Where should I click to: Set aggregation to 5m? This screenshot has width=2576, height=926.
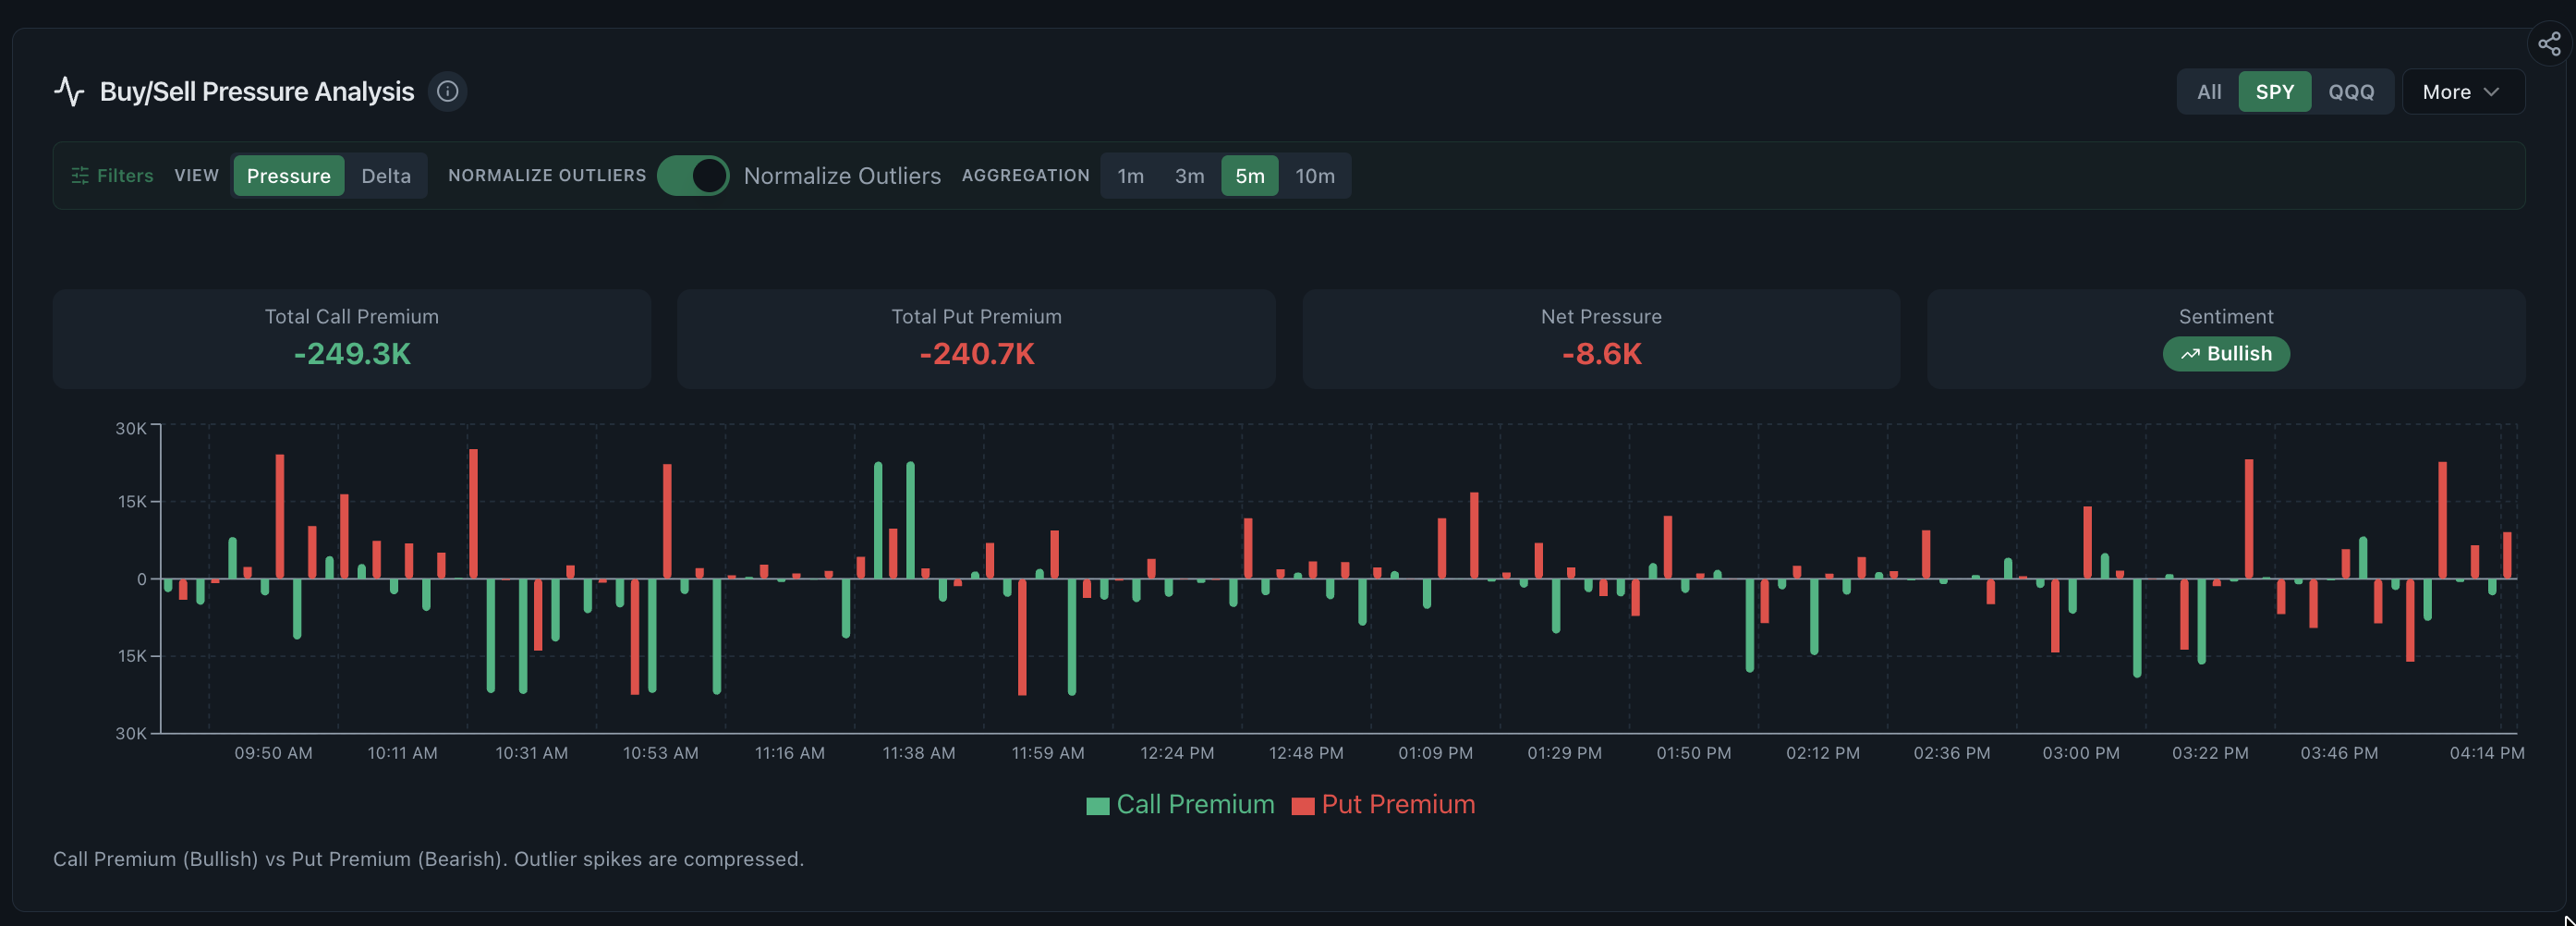click(x=1249, y=175)
